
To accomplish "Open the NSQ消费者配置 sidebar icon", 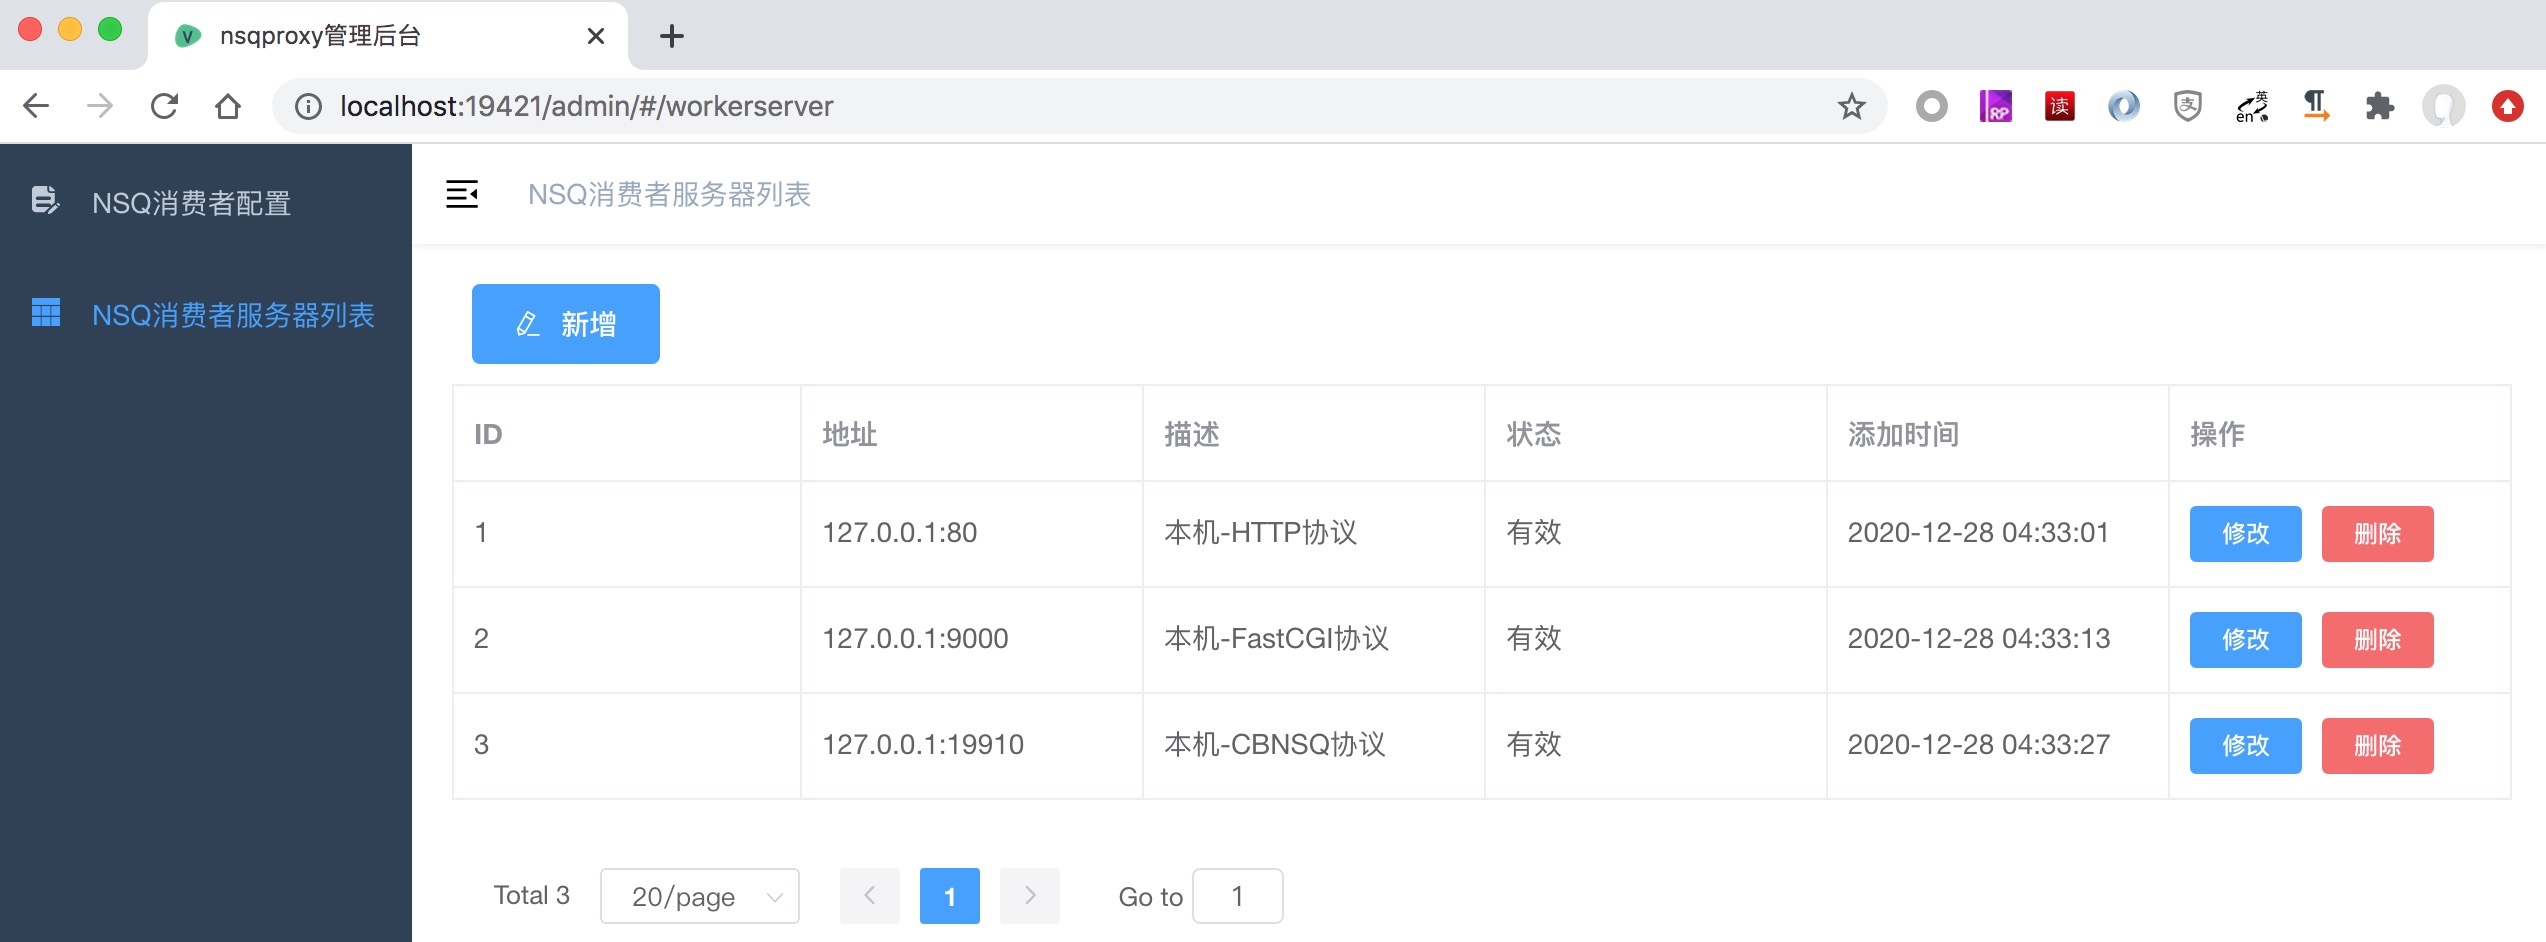I will coord(44,203).
